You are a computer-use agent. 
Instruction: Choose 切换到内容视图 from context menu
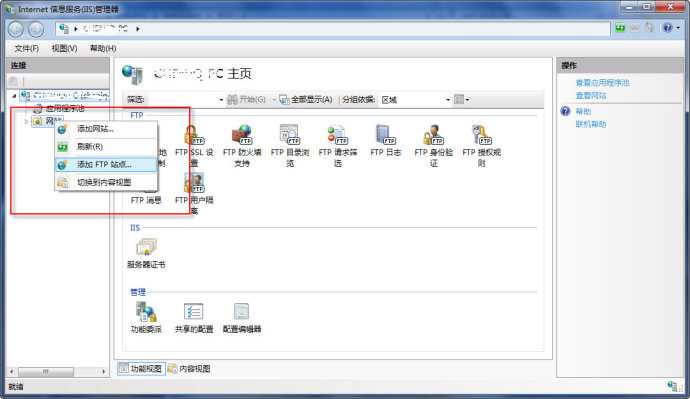coord(106,182)
